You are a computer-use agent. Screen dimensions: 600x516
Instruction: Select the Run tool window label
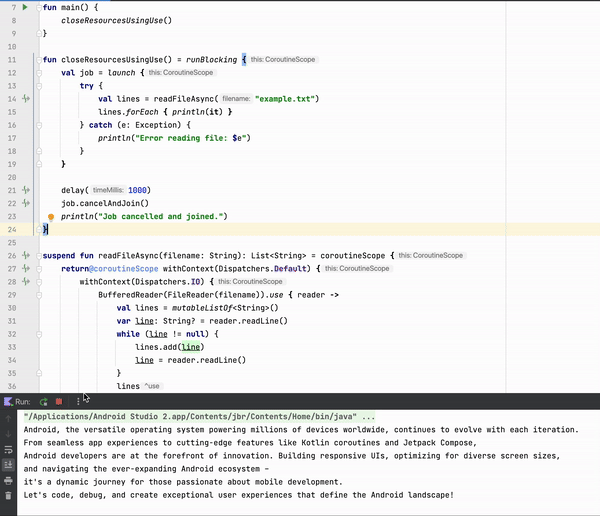point(22,401)
